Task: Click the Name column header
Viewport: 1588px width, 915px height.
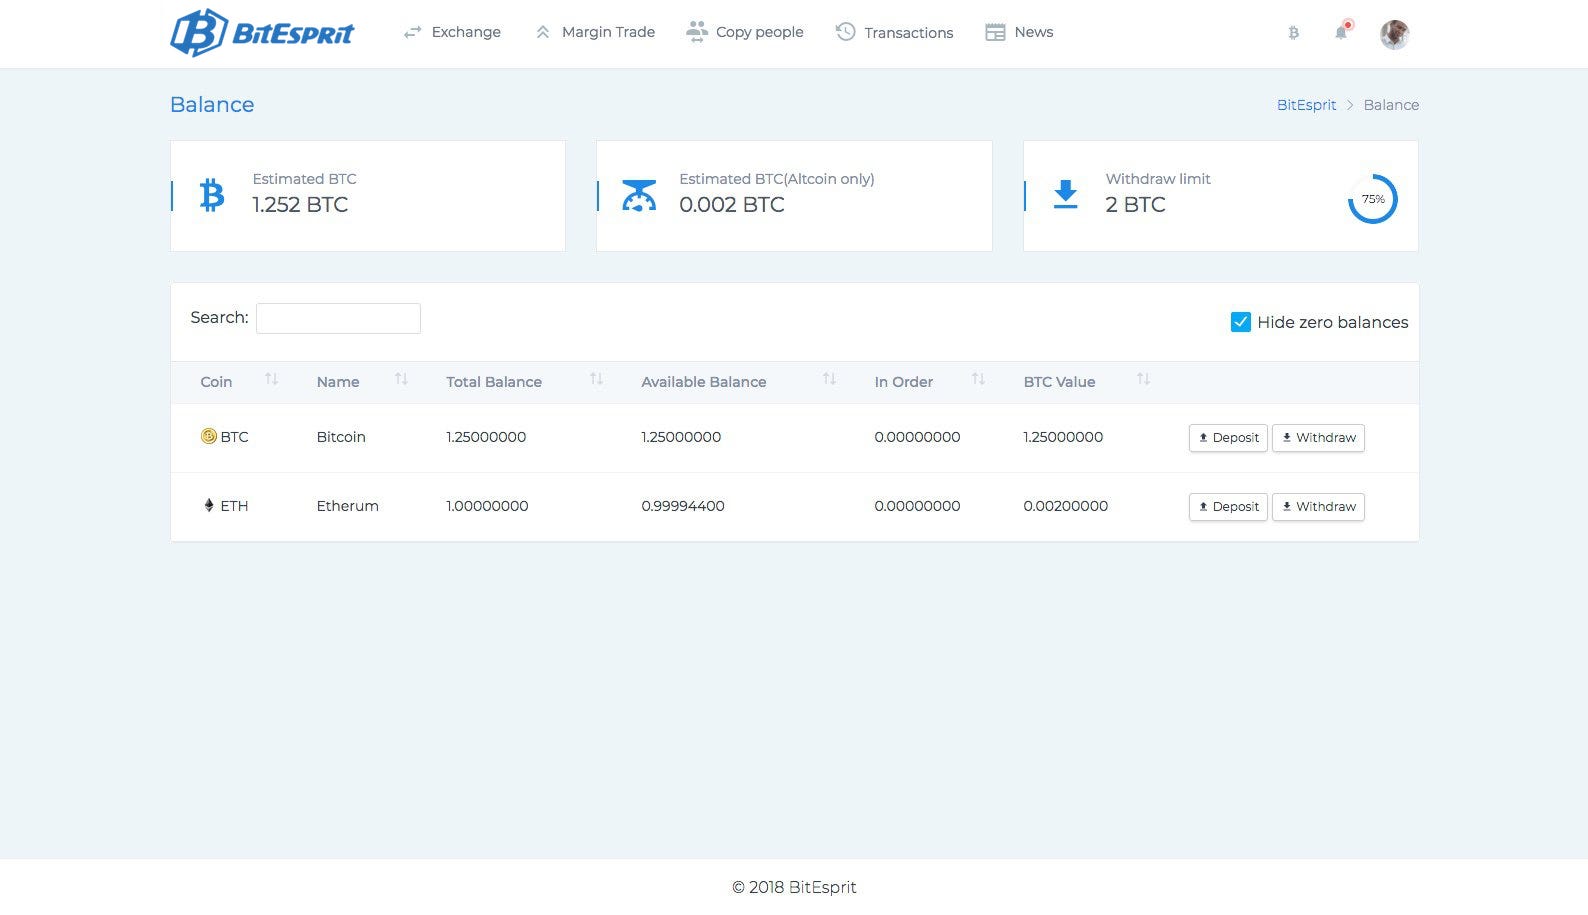Action: [x=338, y=382]
